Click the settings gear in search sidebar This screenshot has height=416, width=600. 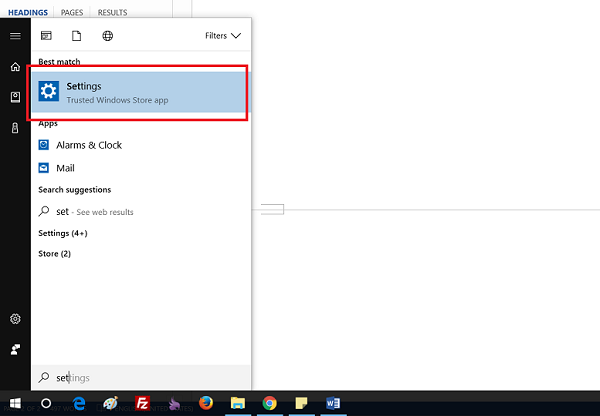coord(15,319)
